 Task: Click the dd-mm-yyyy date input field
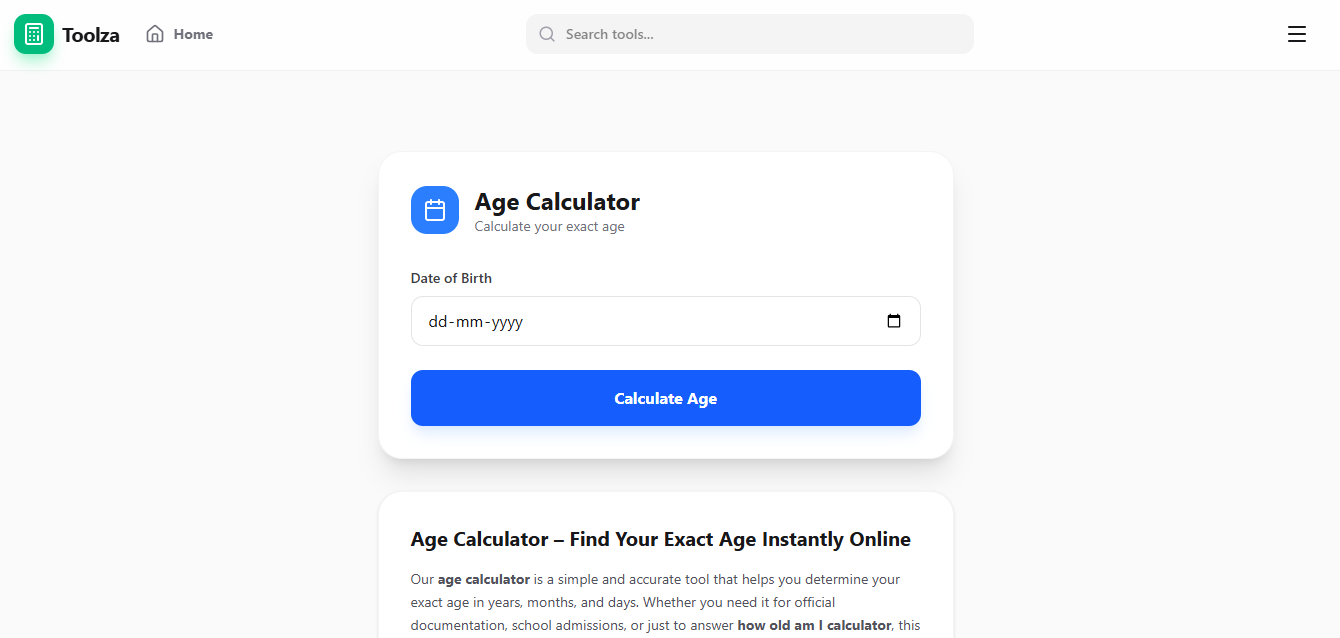pyautogui.click(x=600, y=321)
